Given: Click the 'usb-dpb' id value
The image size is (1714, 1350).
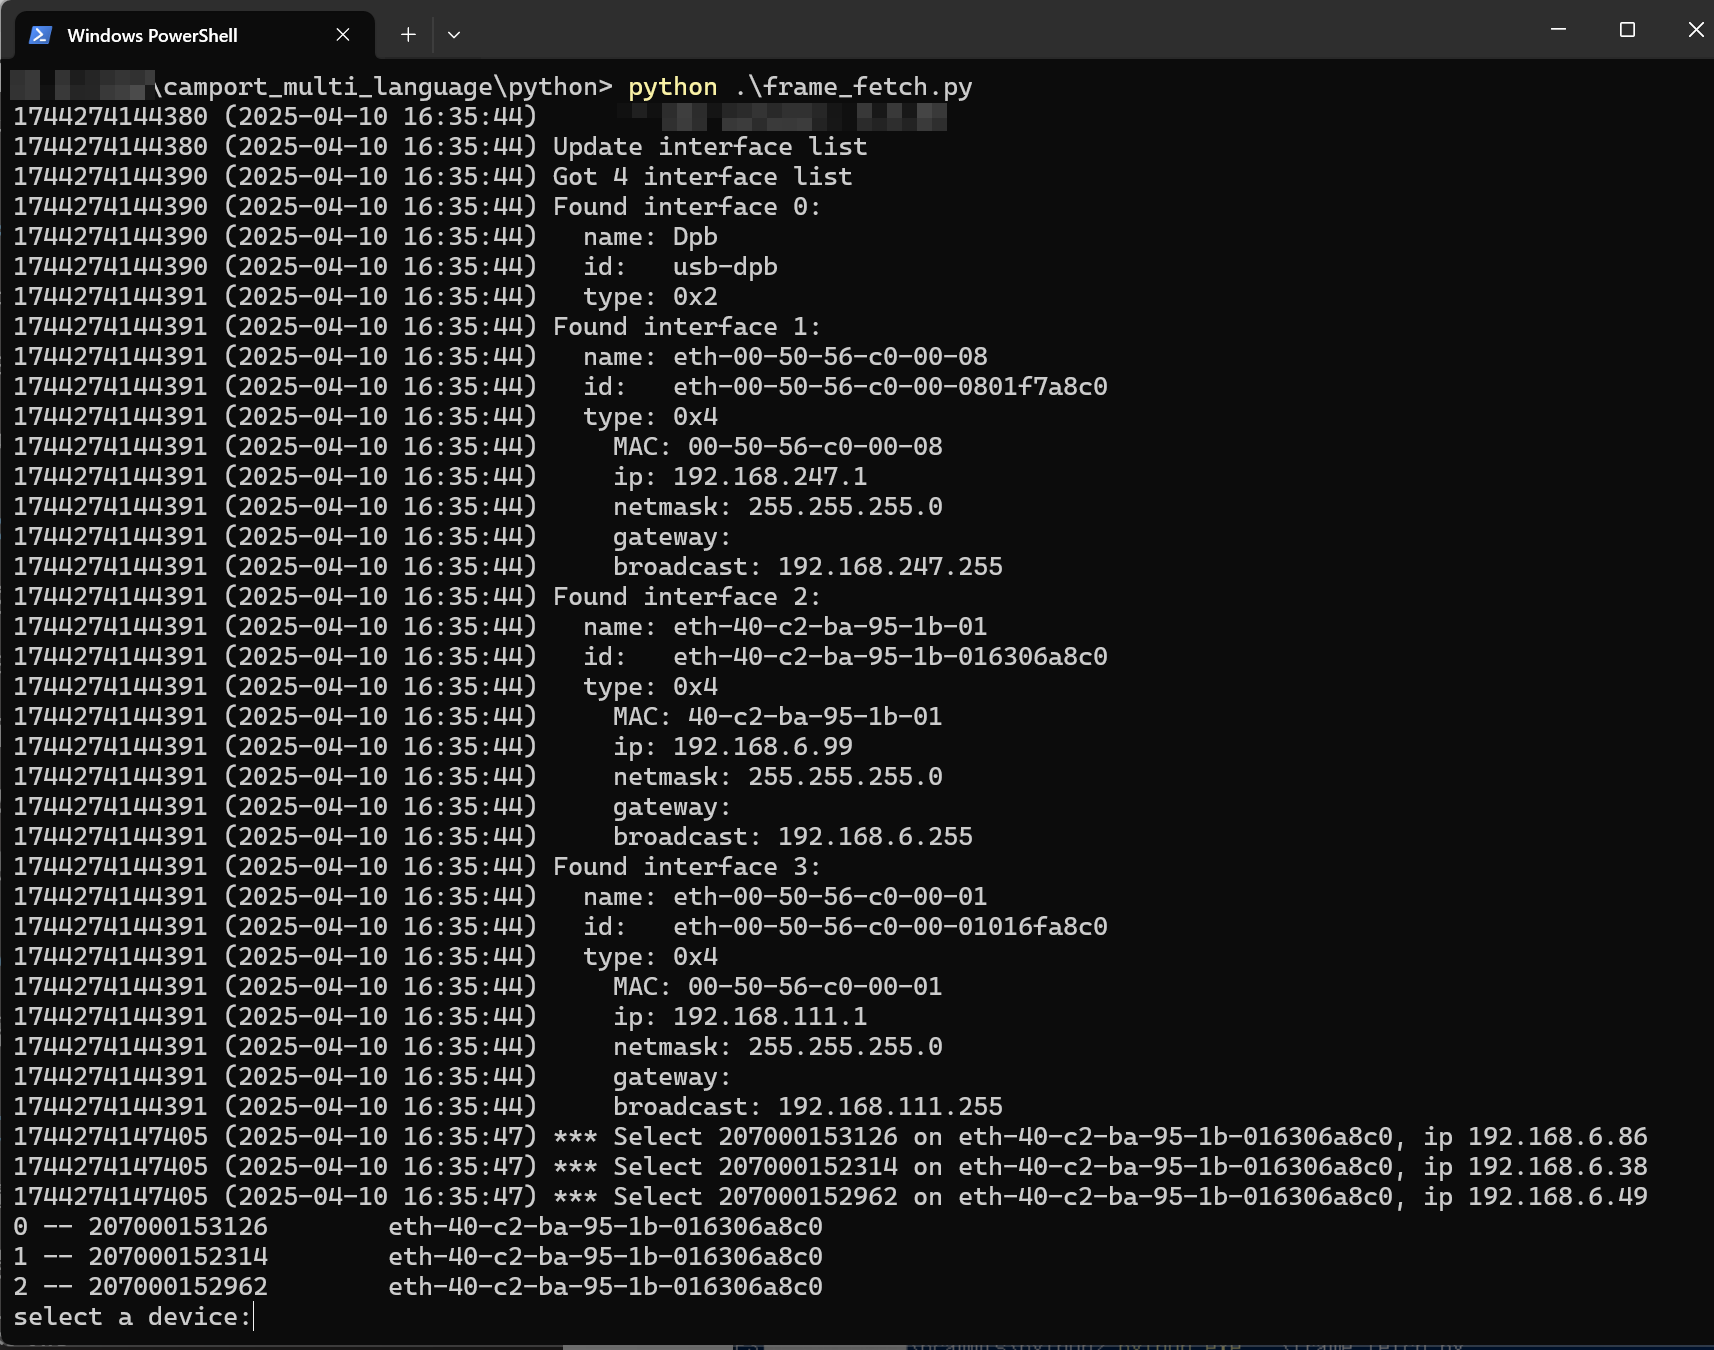Looking at the screenshot, I should pyautogui.click(x=725, y=267).
